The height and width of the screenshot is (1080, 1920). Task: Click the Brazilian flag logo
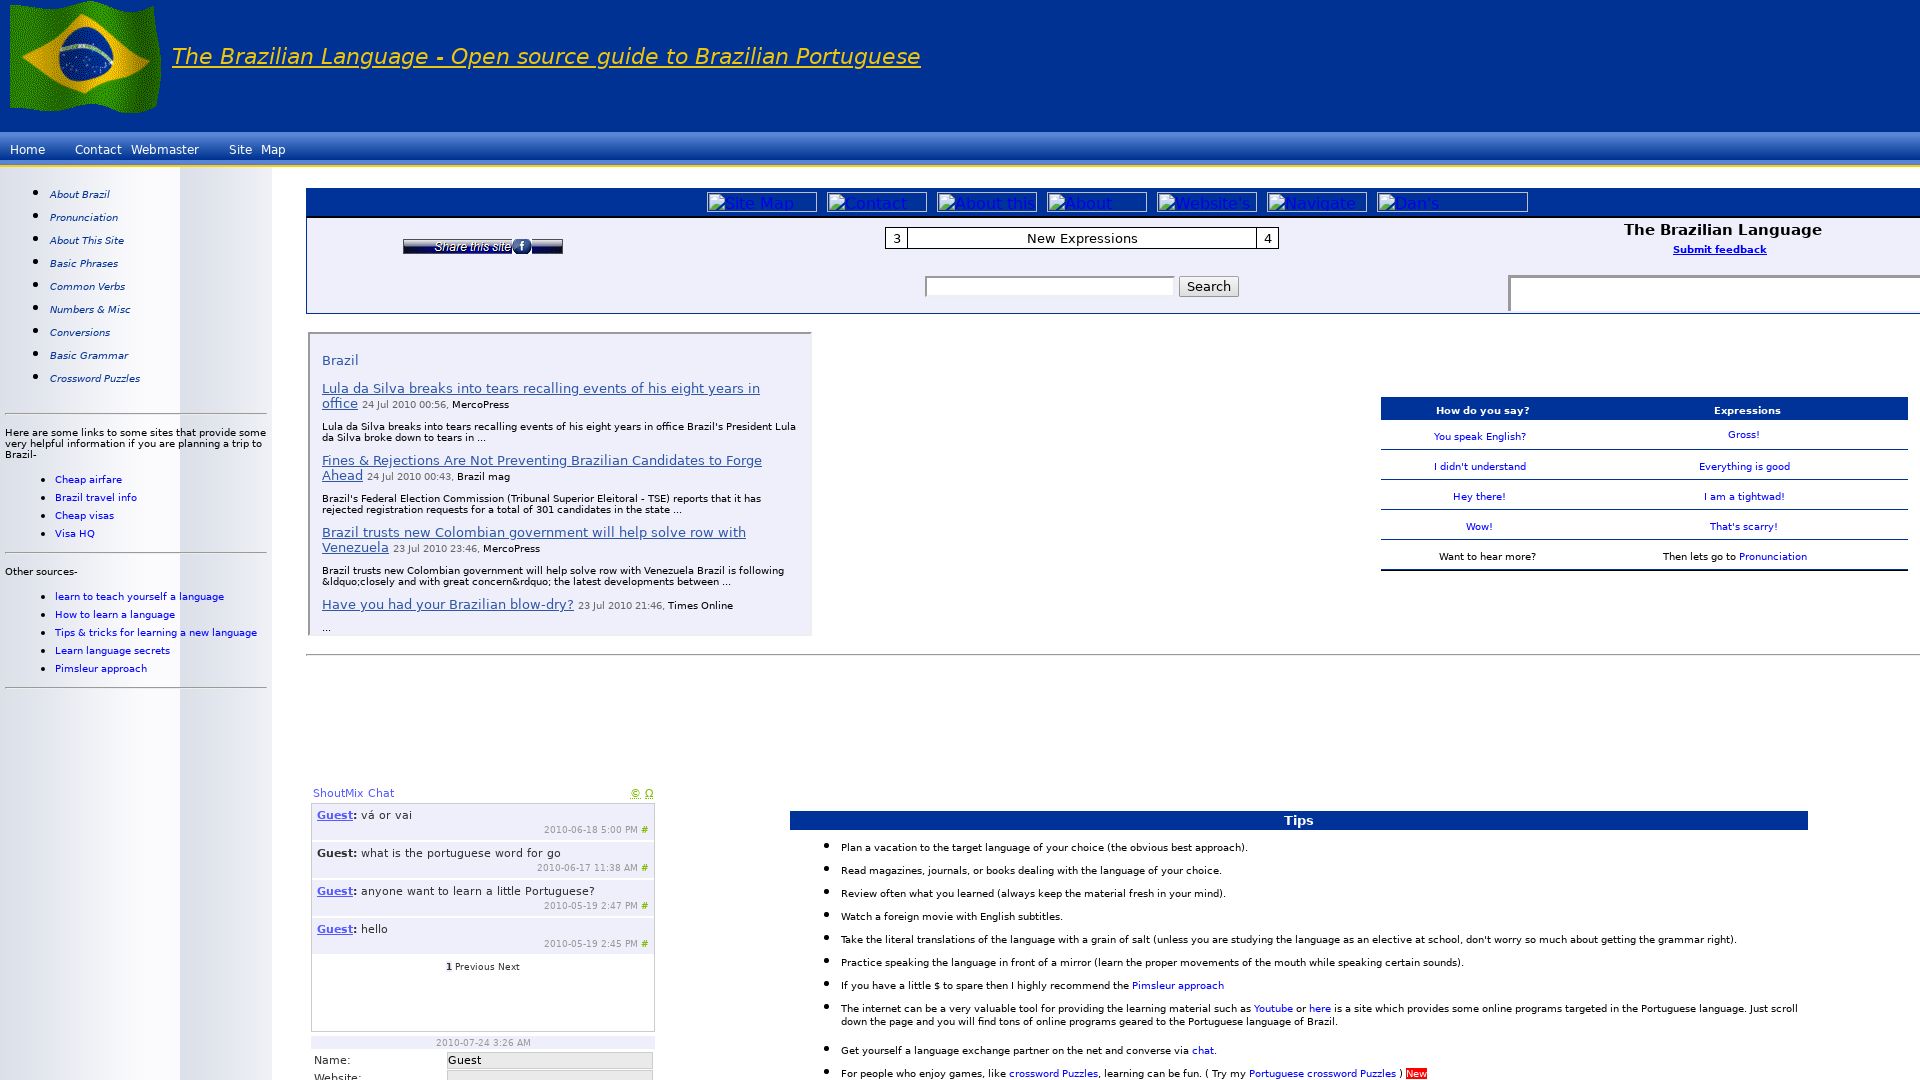coord(85,57)
